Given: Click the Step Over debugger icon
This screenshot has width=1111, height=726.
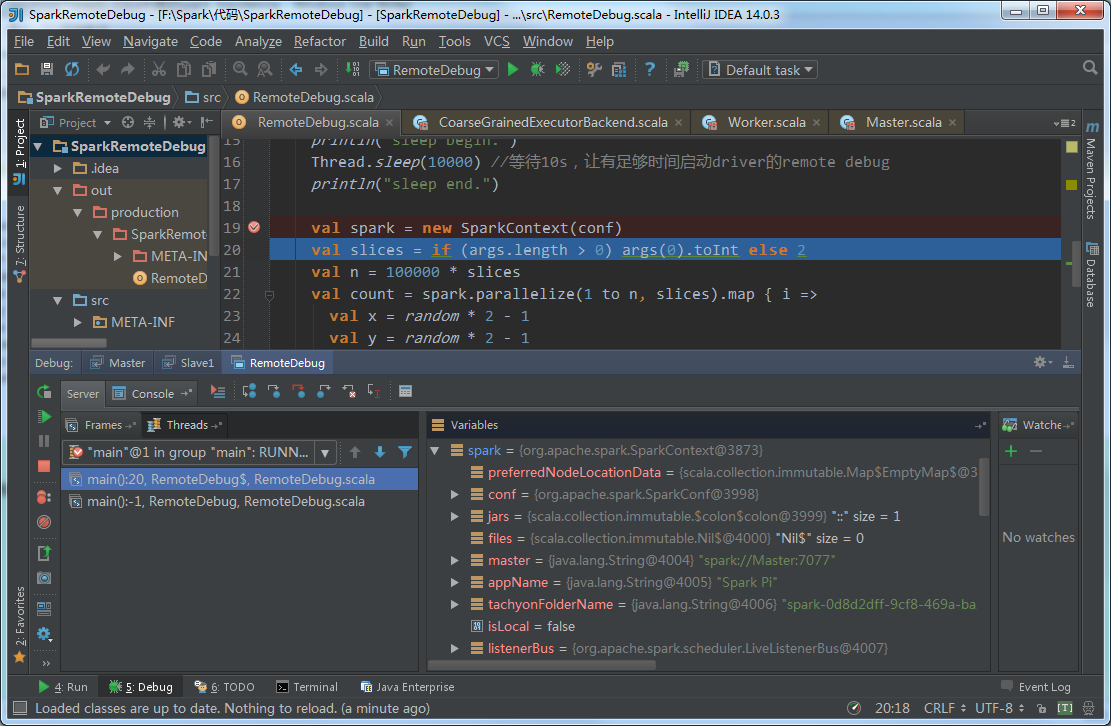Looking at the screenshot, I should coord(249,392).
